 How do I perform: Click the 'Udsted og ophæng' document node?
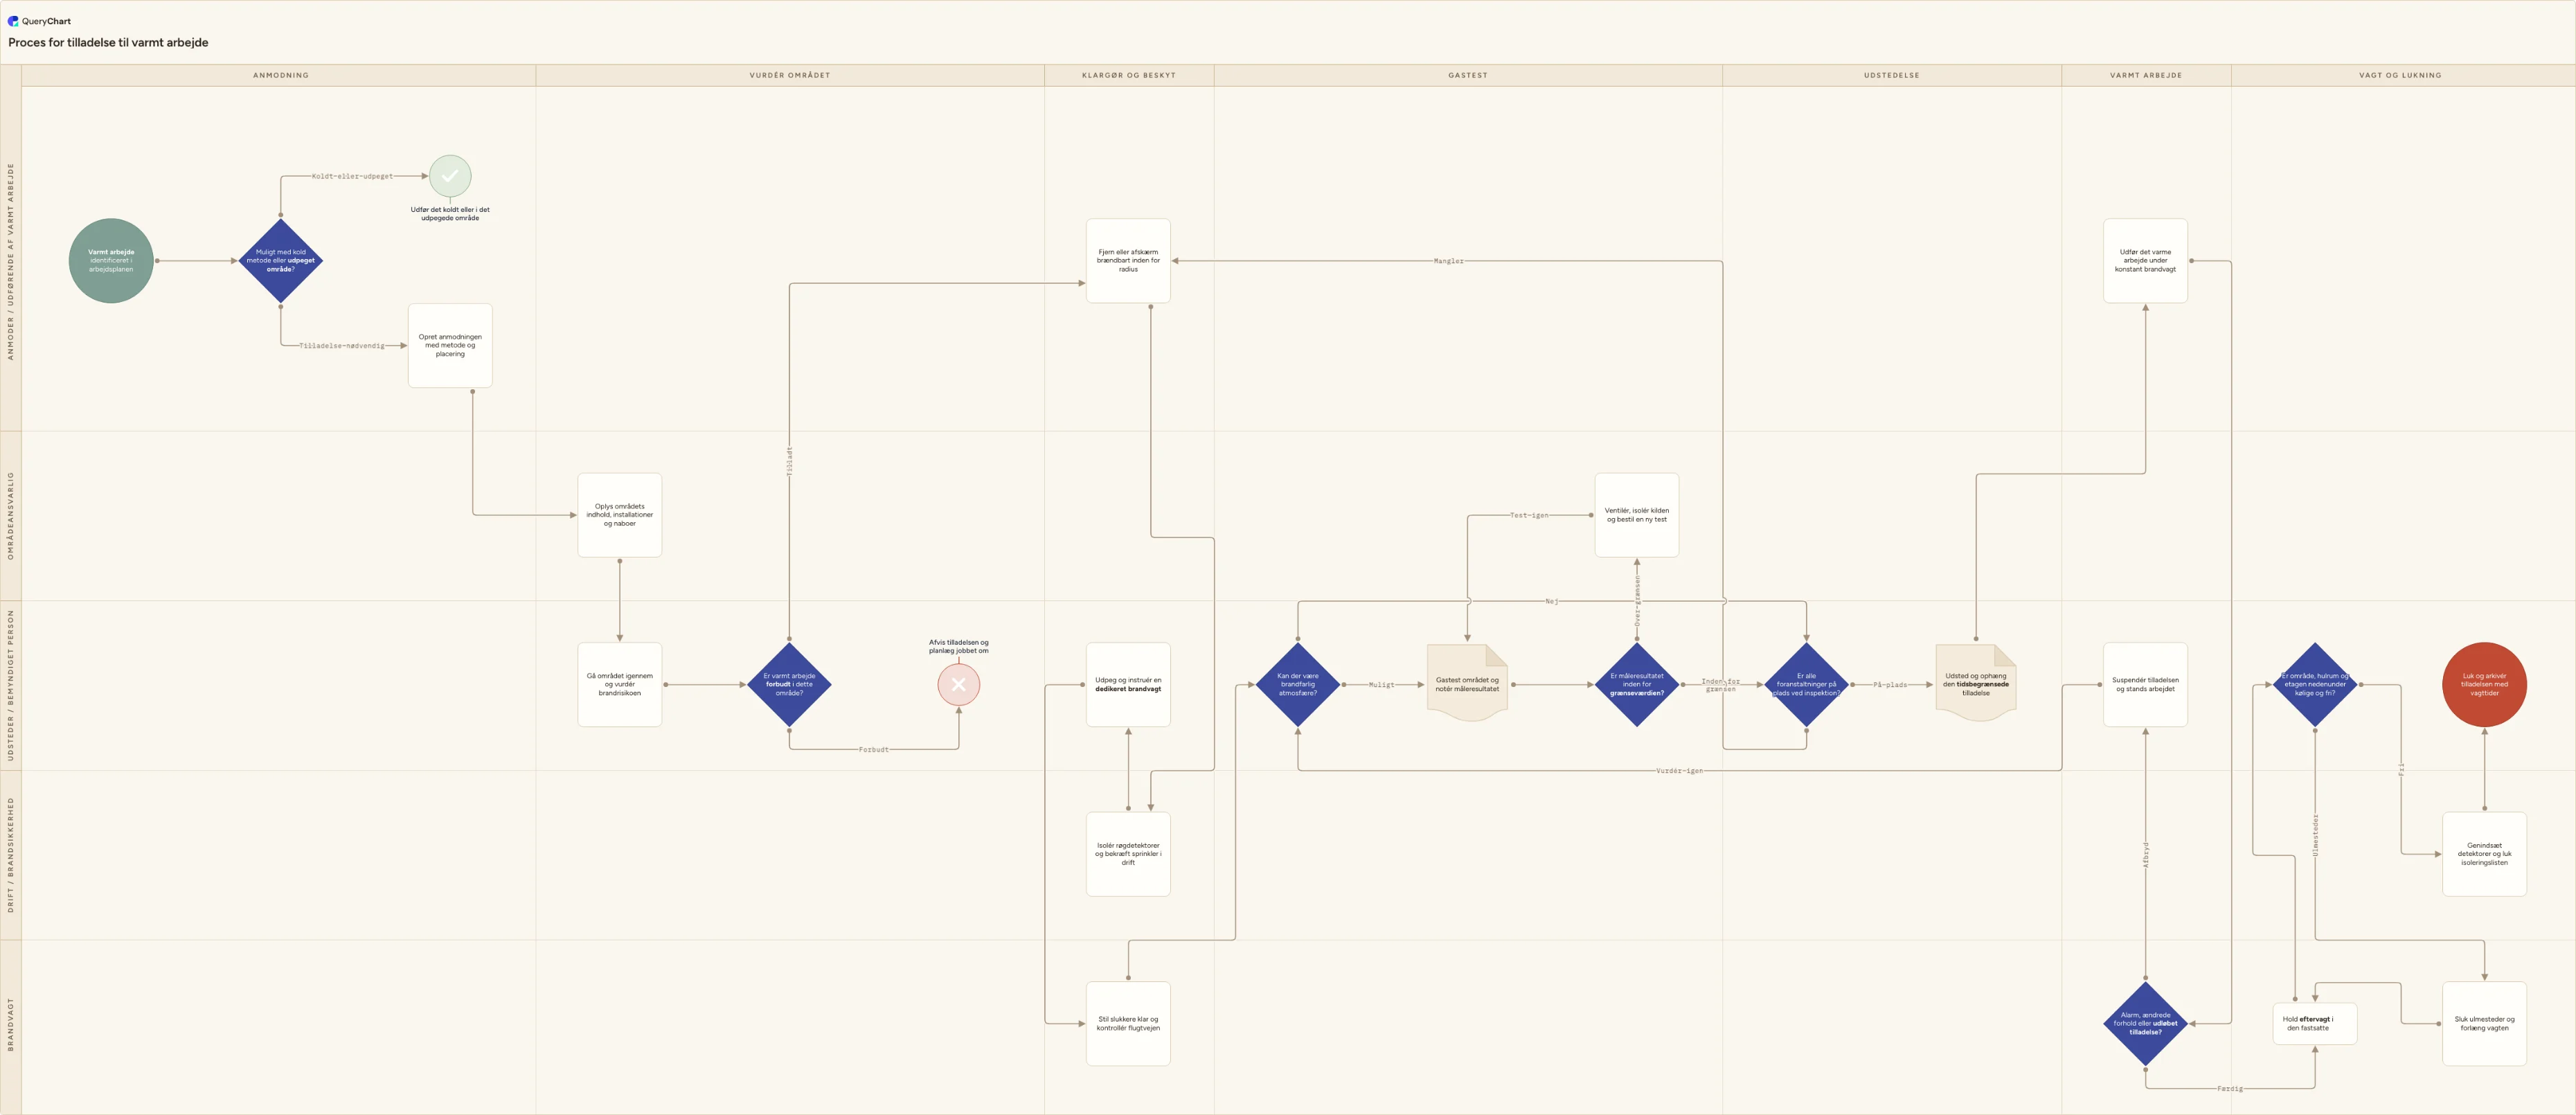point(1976,684)
